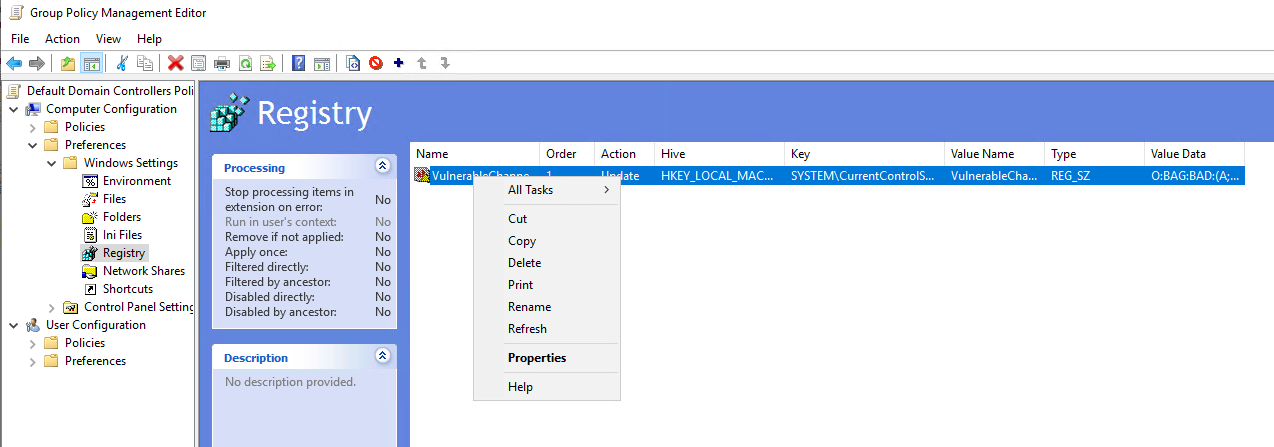Click the Move Up arrow icon

click(x=422, y=63)
